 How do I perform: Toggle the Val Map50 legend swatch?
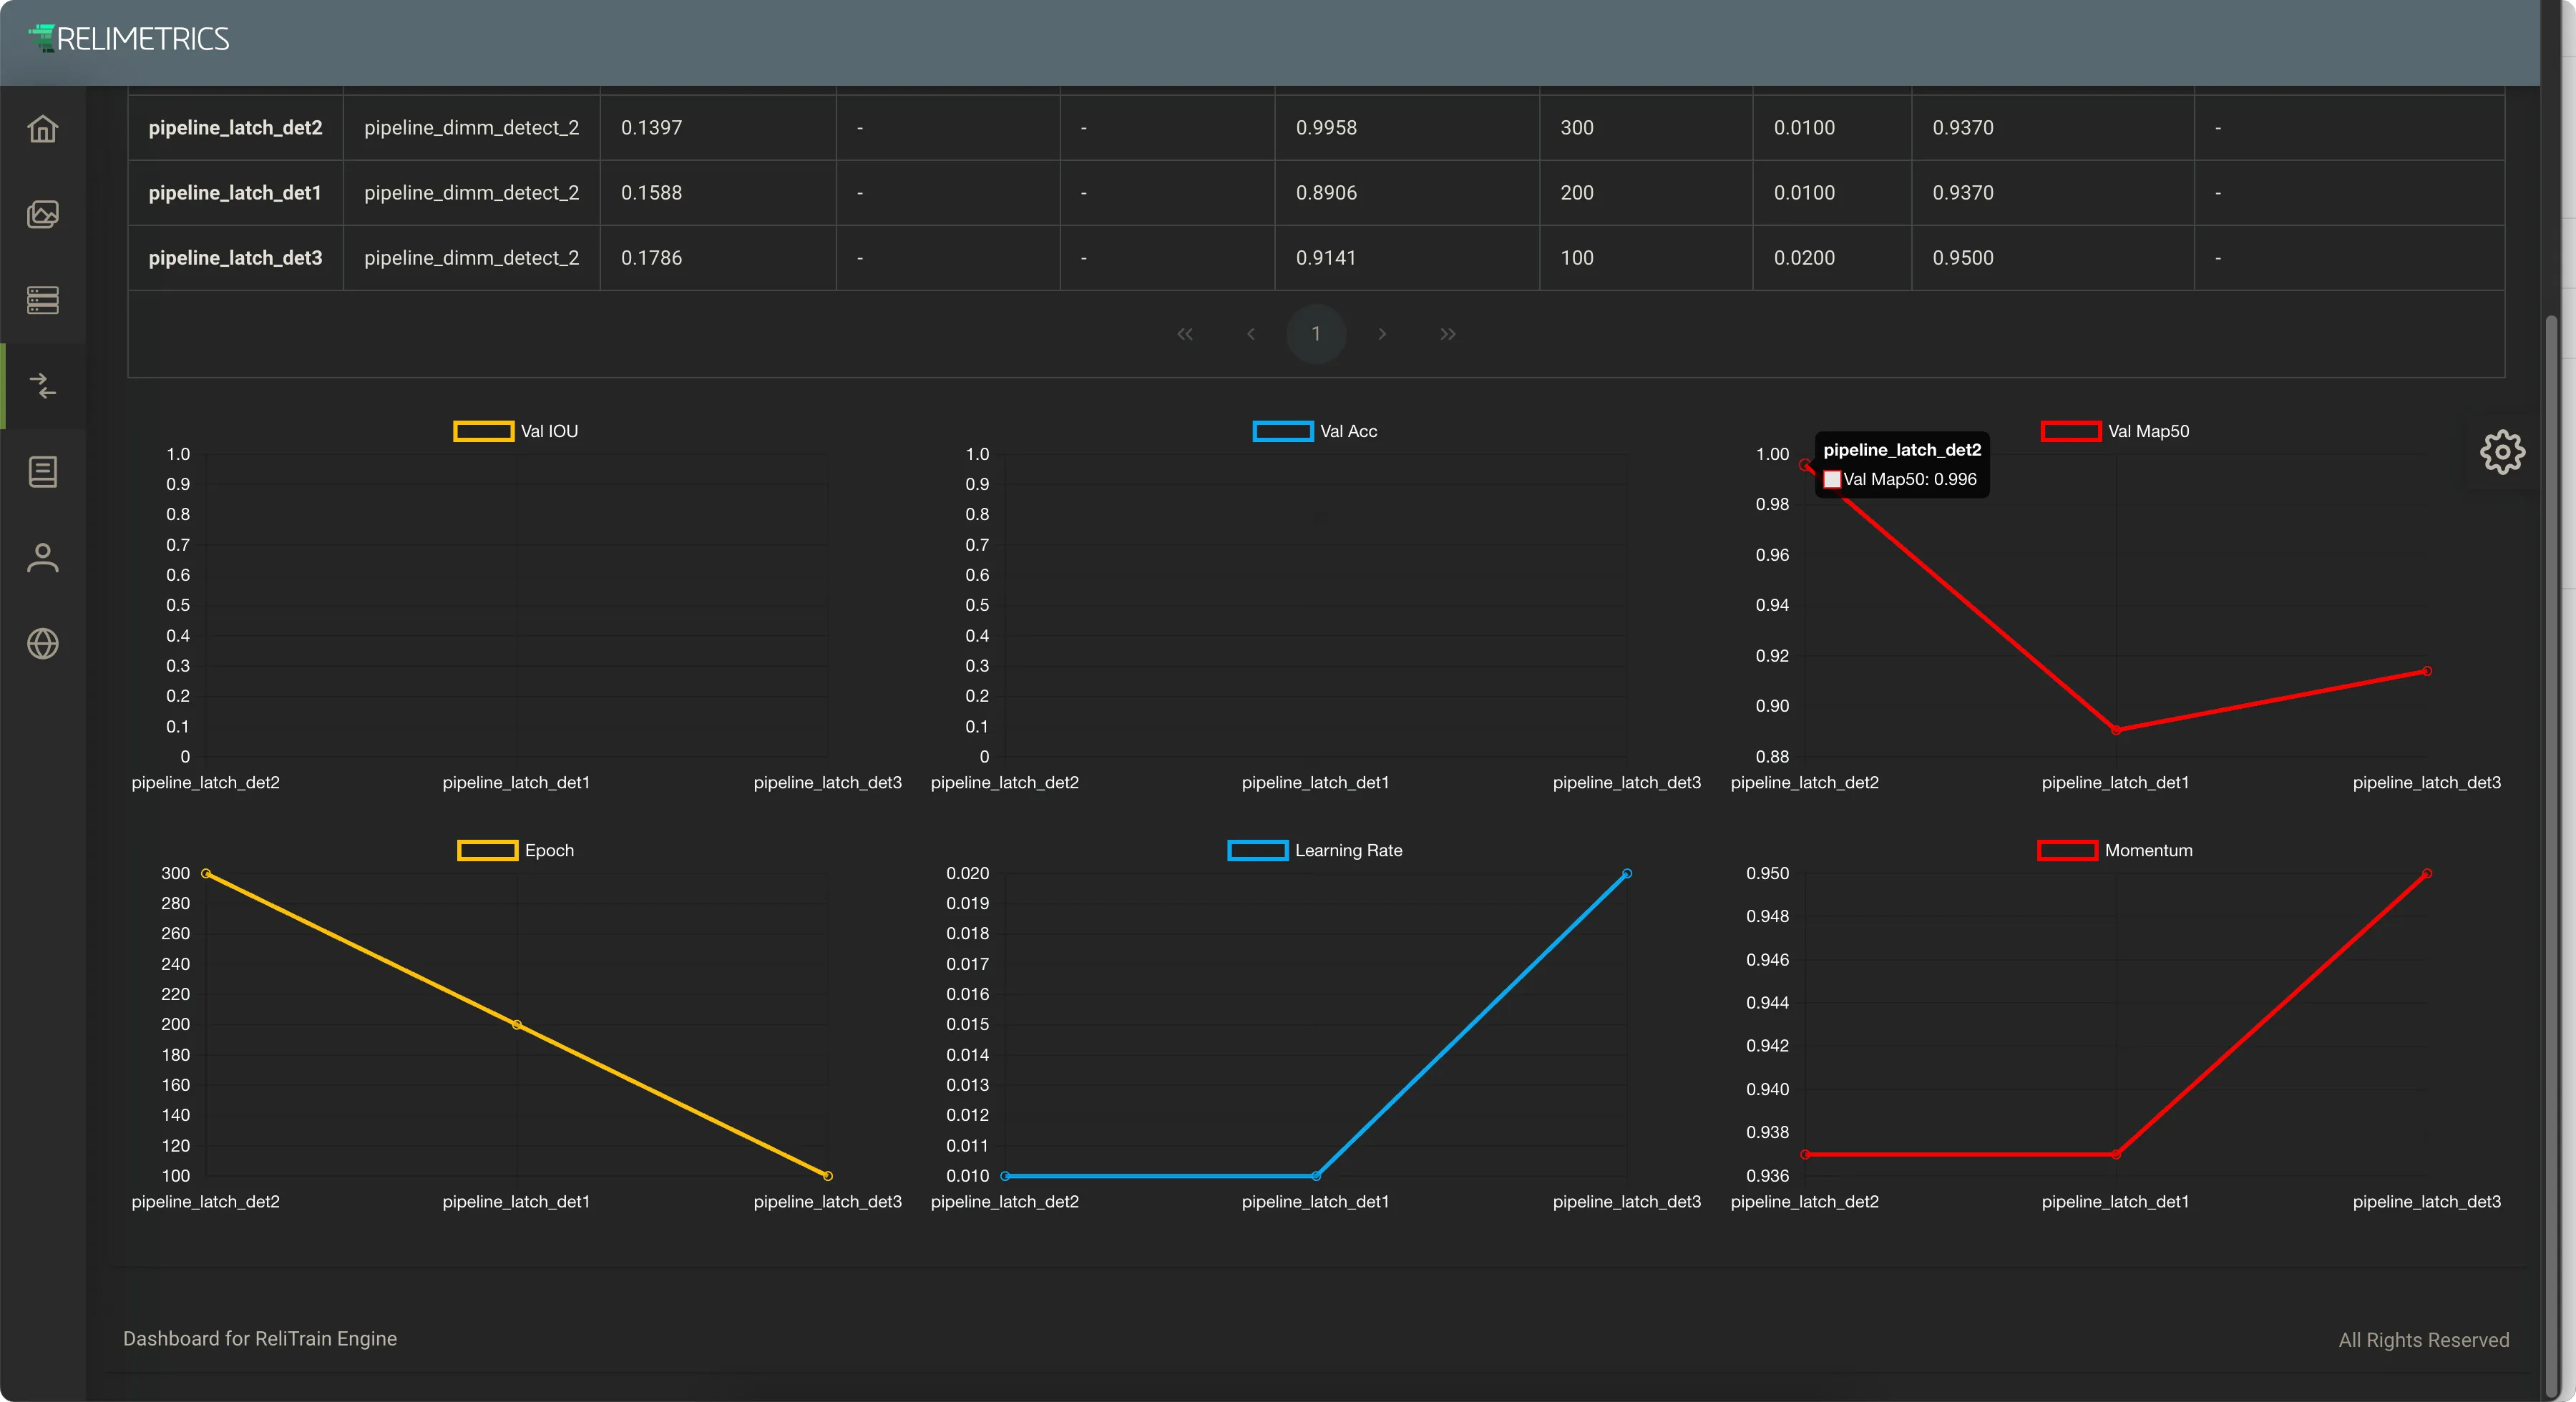(x=2071, y=431)
